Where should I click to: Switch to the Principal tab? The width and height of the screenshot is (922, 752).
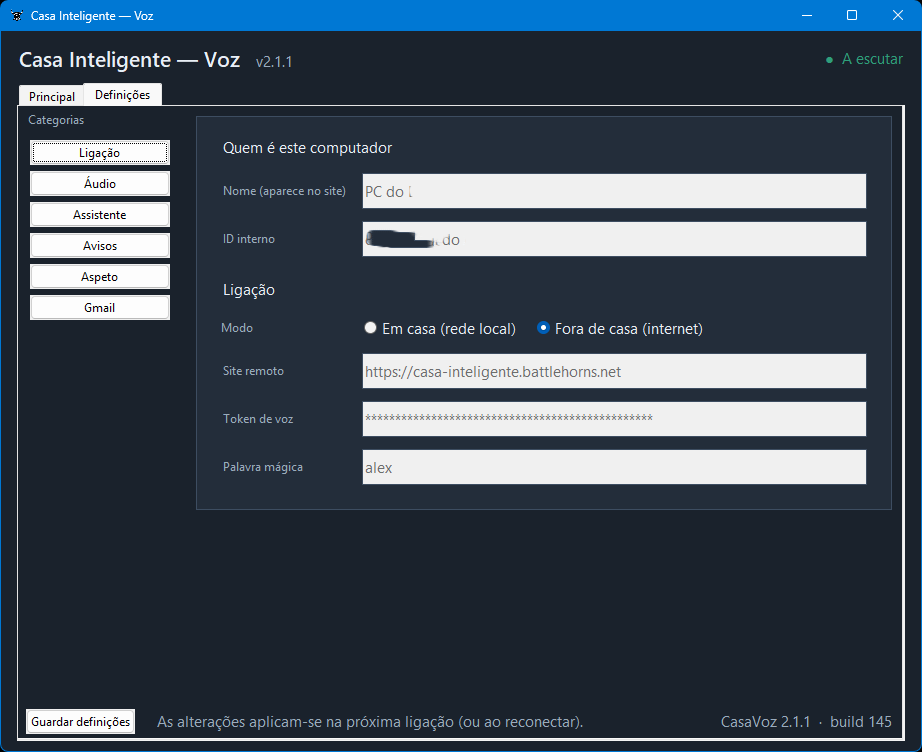(x=52, y=96)
